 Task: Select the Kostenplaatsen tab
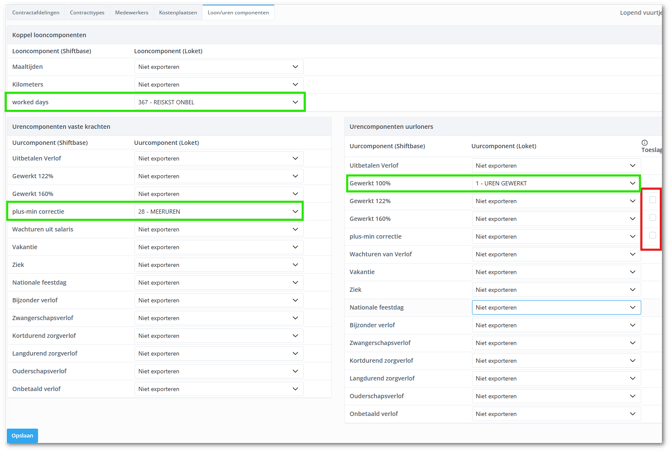pos(178,13)
